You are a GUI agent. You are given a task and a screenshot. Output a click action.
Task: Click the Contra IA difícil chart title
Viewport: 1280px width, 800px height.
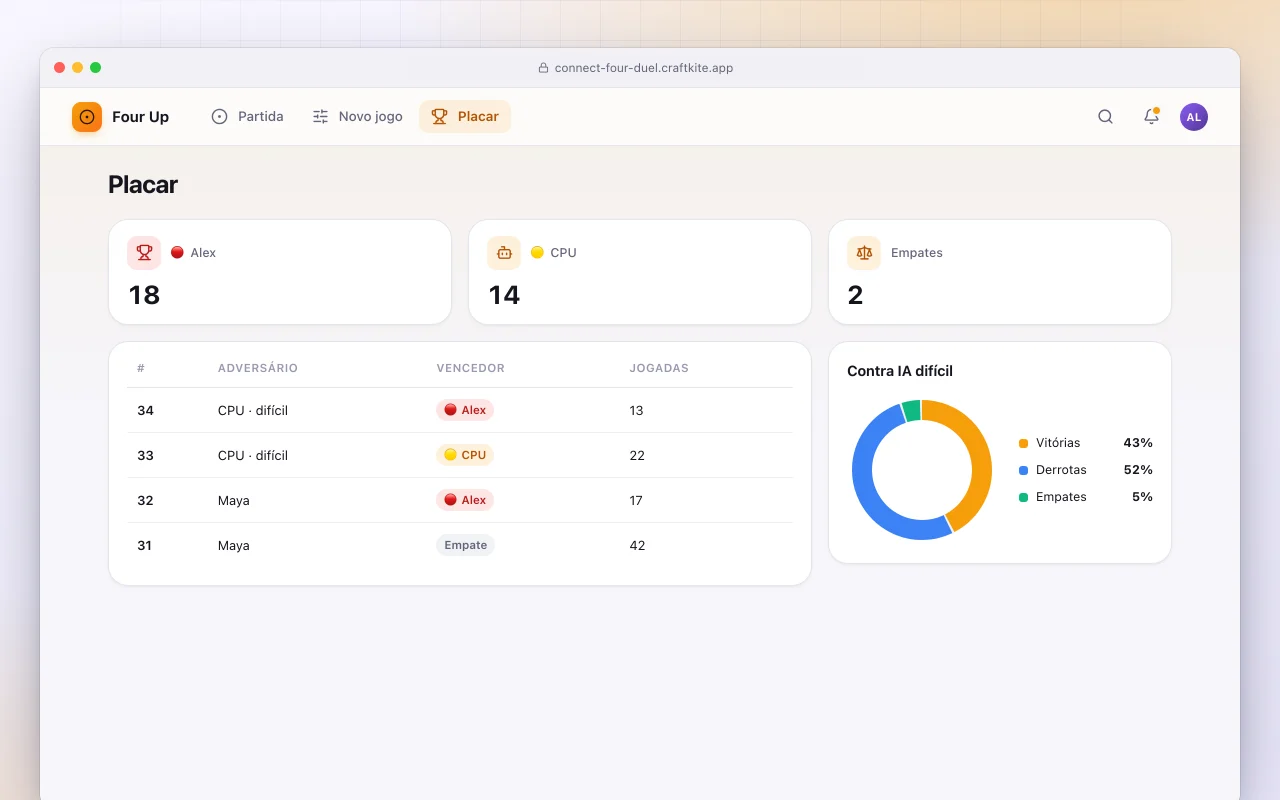[x=900, y=371]
